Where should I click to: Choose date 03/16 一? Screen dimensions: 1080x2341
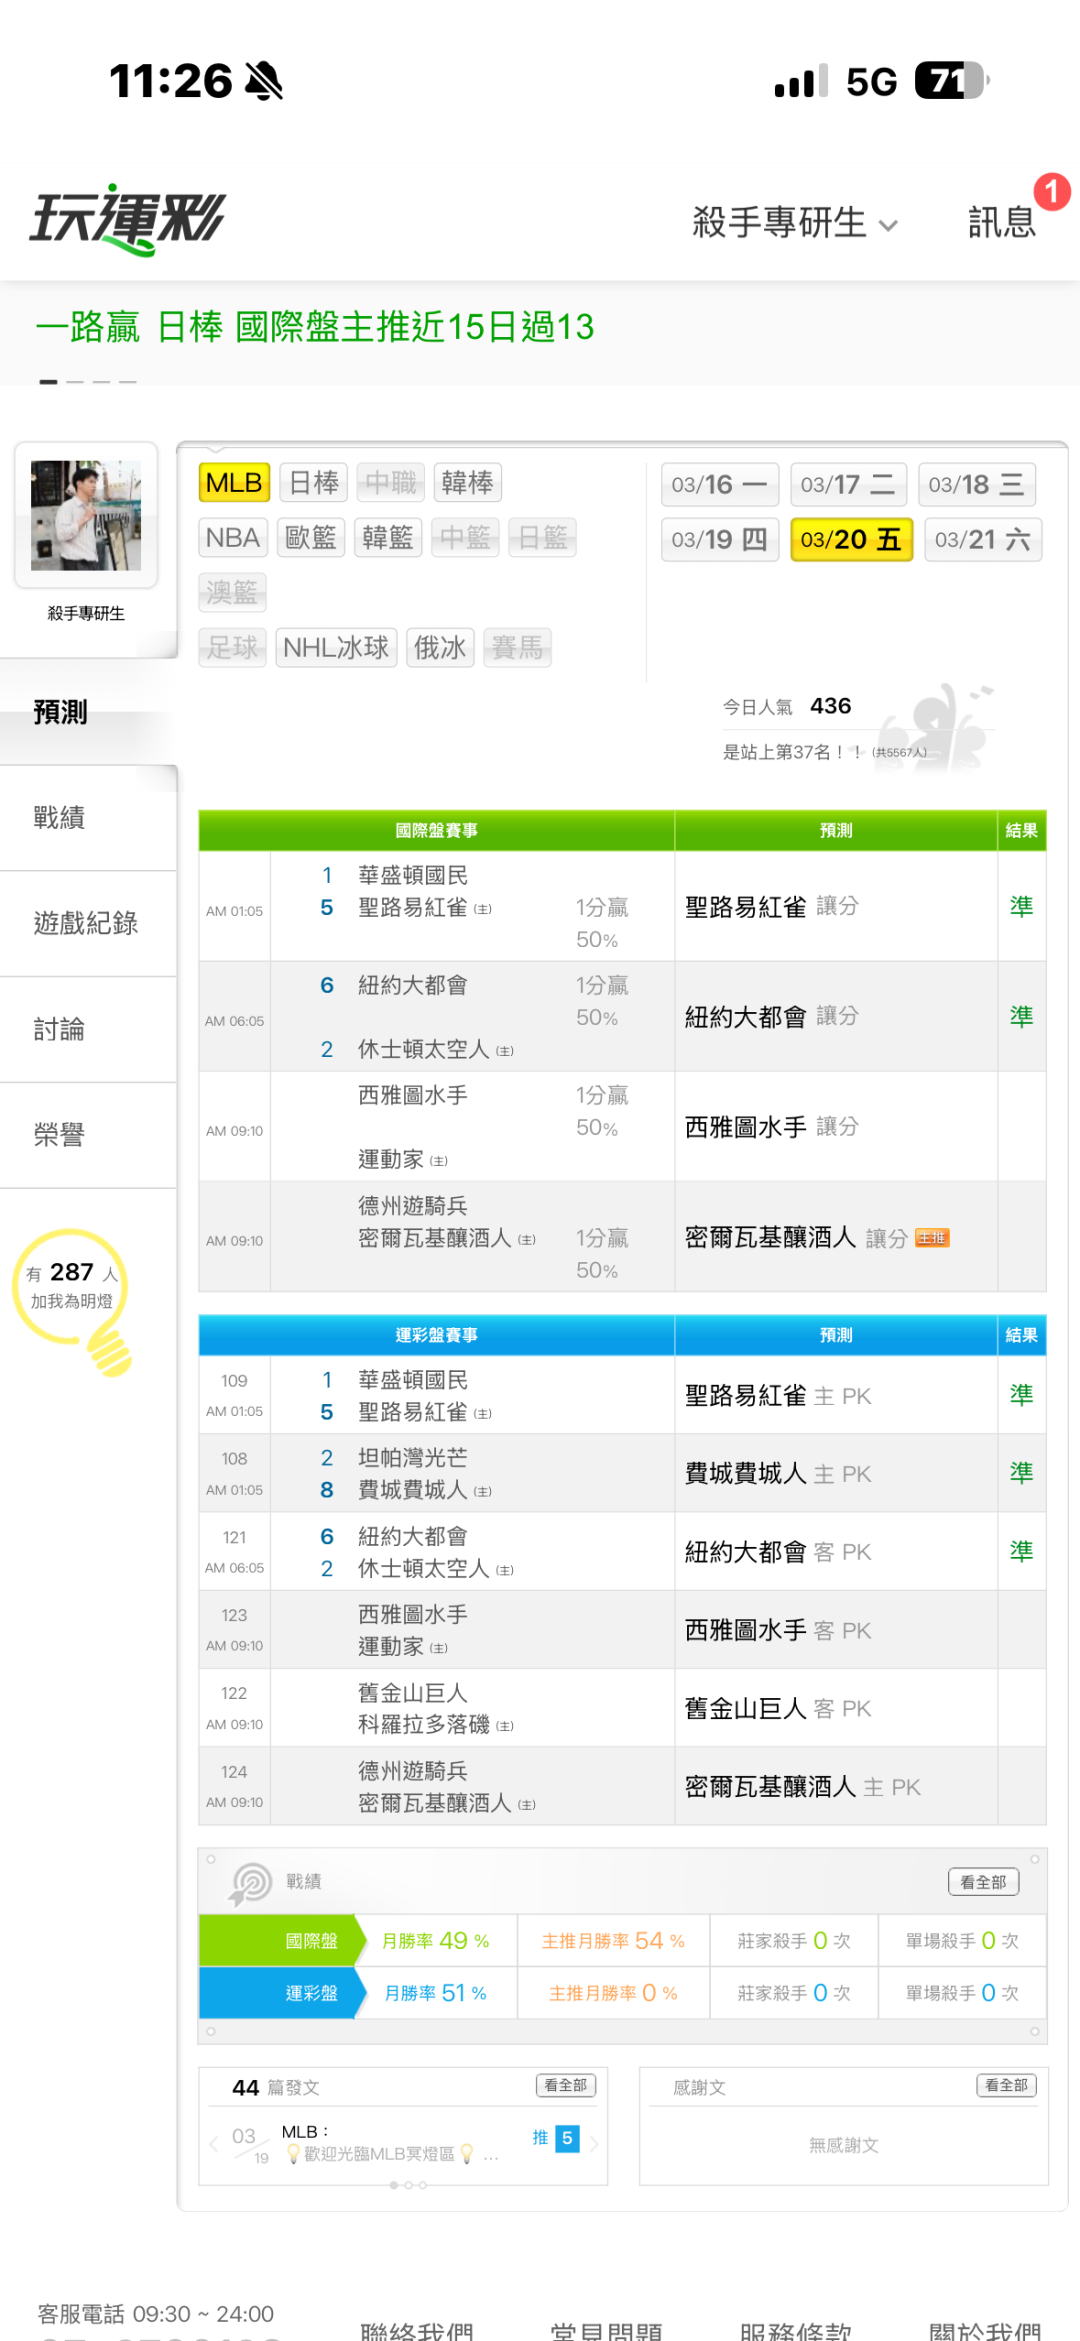click(719, 485)
